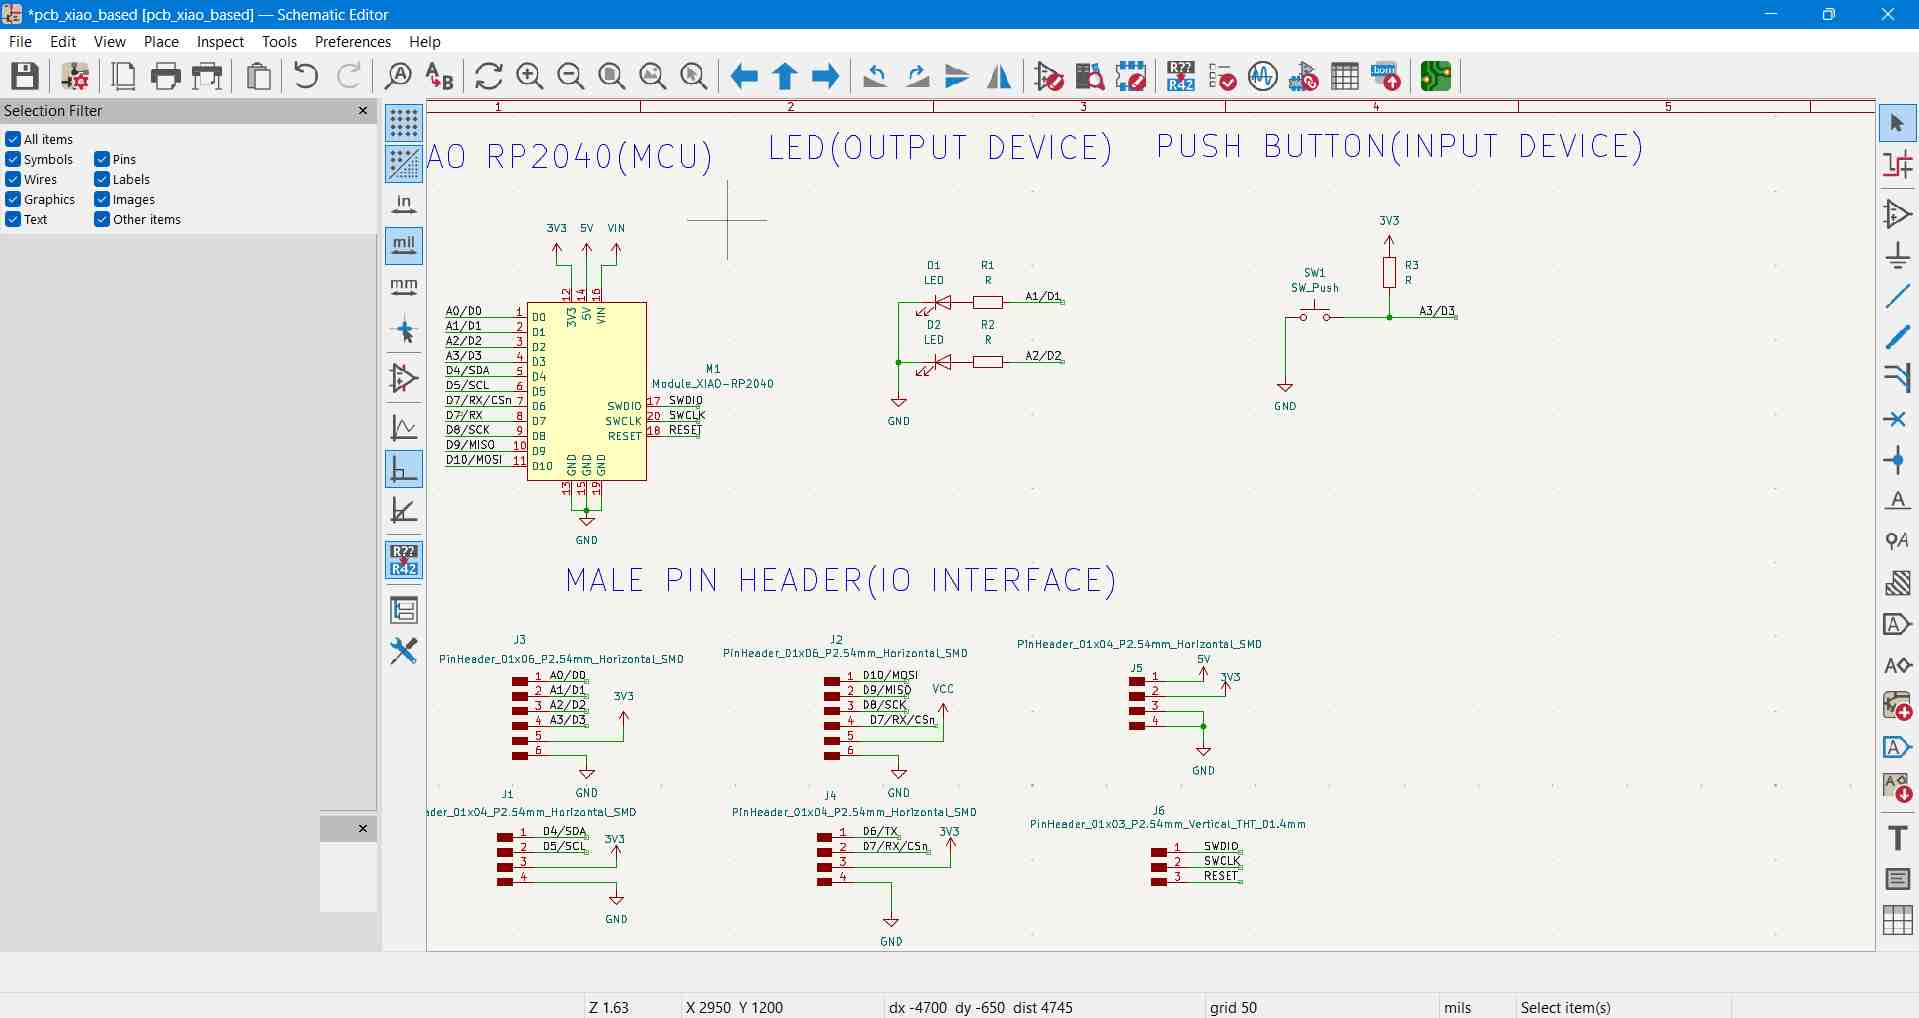Toggle the Text selection filter
This screenshot has width=1919, height=1018.
pos(13,219)
